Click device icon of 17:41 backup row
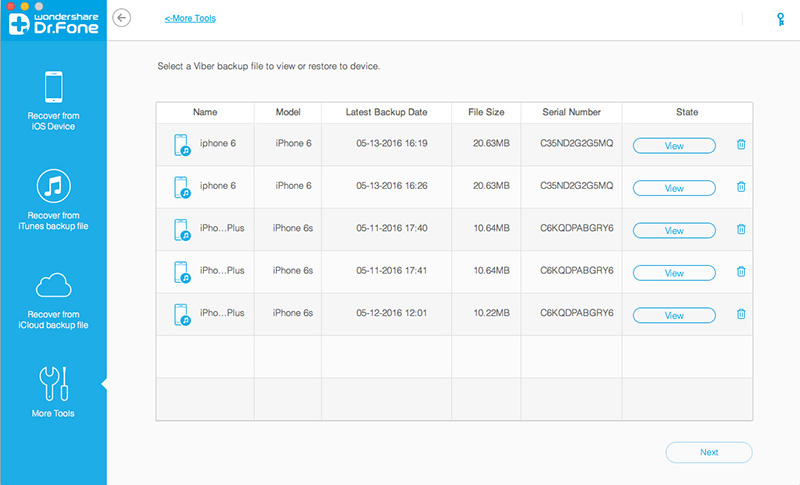800x485 pixels. click(x=182, y=272)
